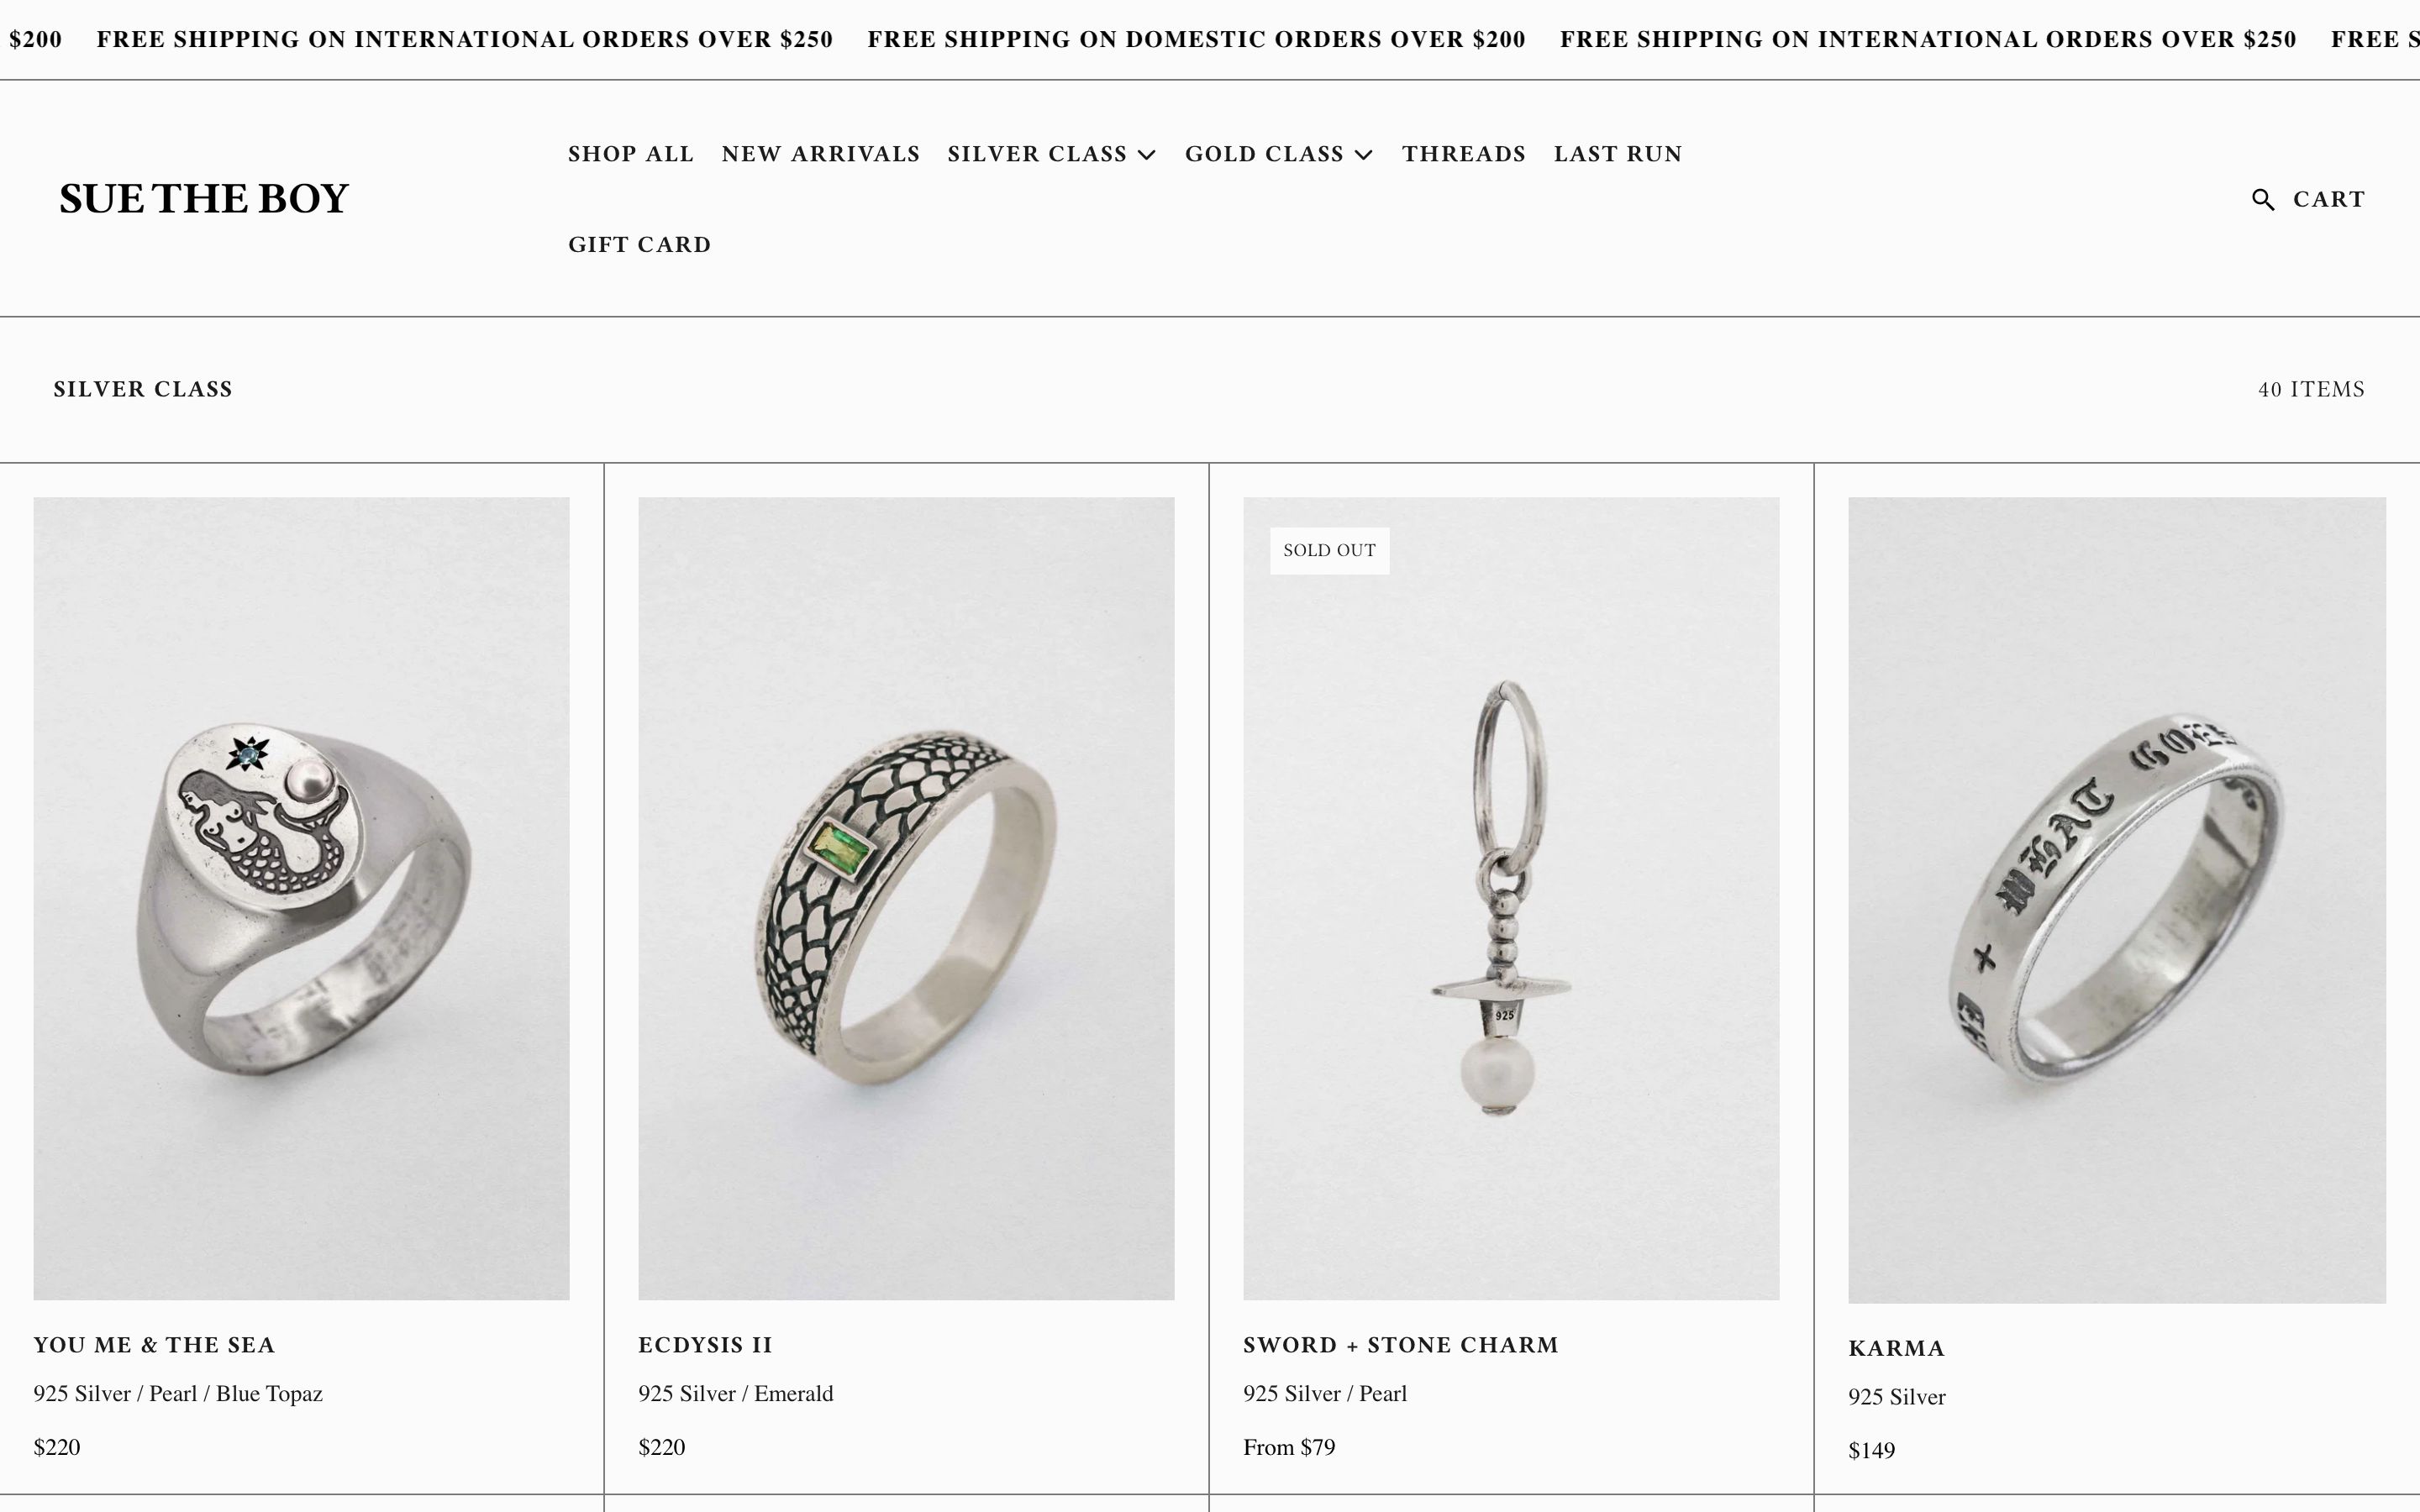Select Last Run in navigation

(x=1618, y=154)
